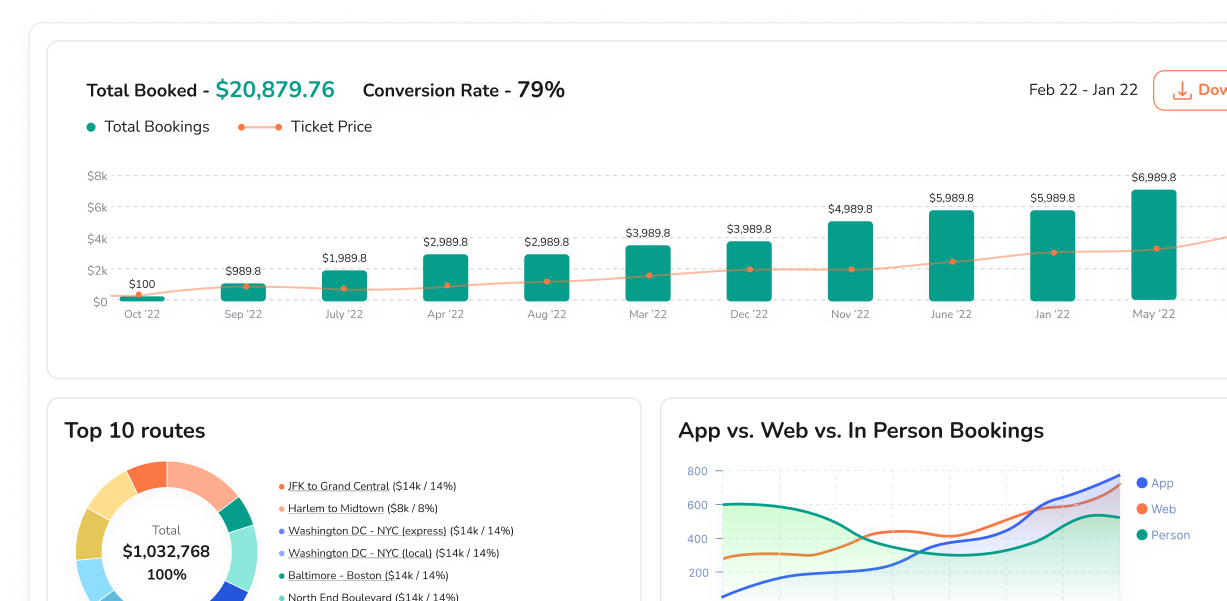
Task: Click the $1,032,768 donut total
Action: 166,552
